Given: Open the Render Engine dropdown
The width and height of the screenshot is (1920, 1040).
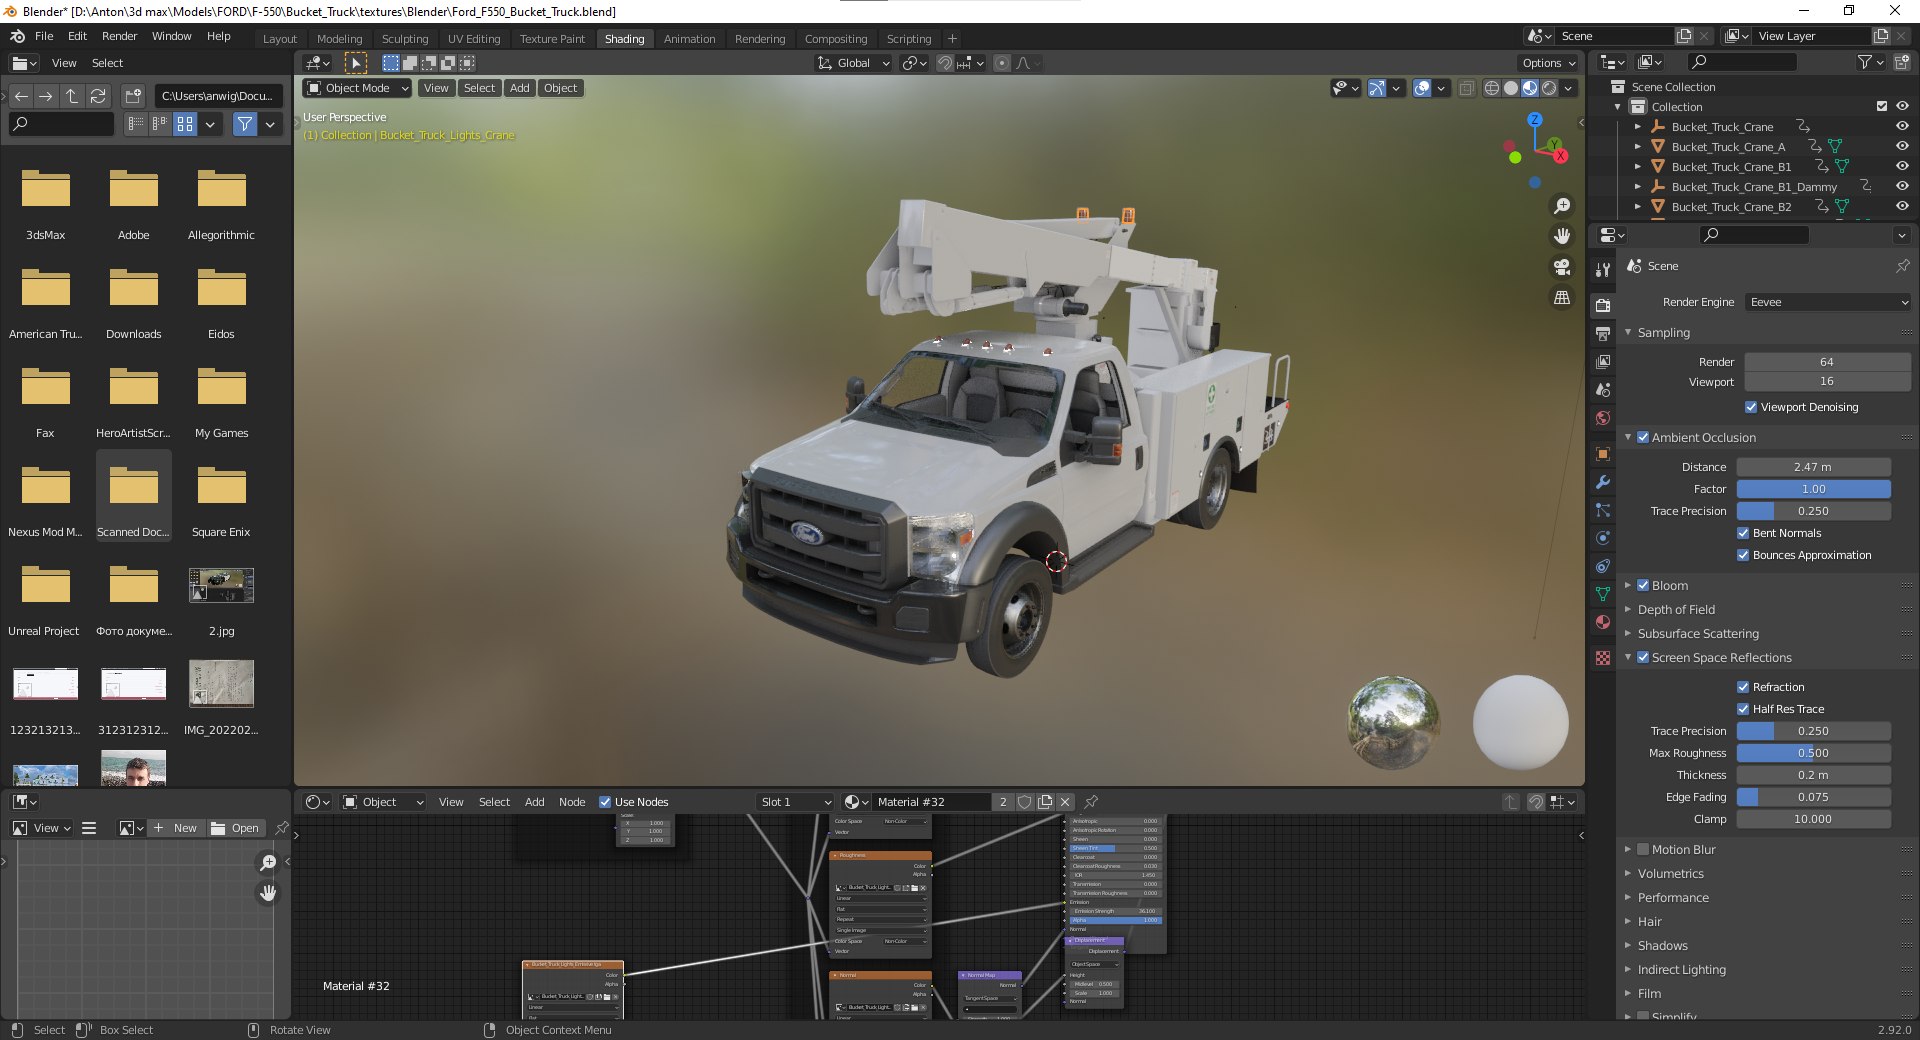Looking at the screenshot, I should click(x=1828, y=302).
